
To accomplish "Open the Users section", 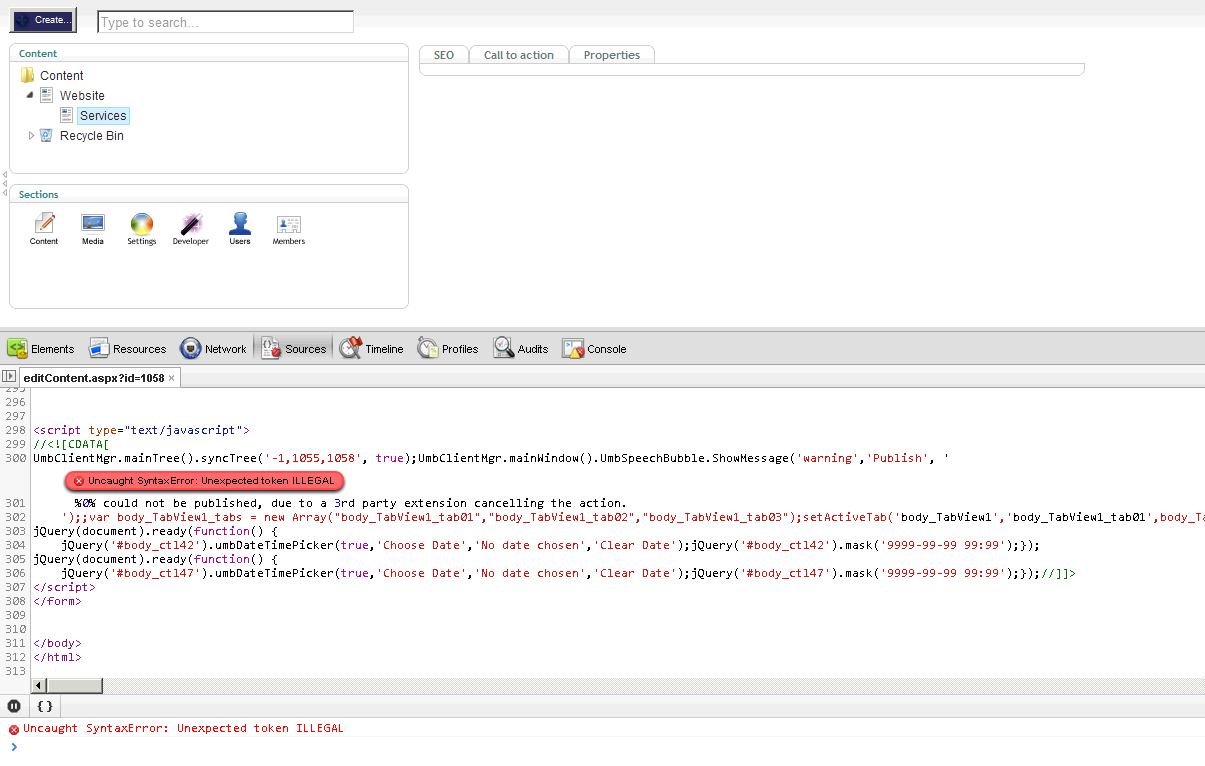I will click(240, 229).
